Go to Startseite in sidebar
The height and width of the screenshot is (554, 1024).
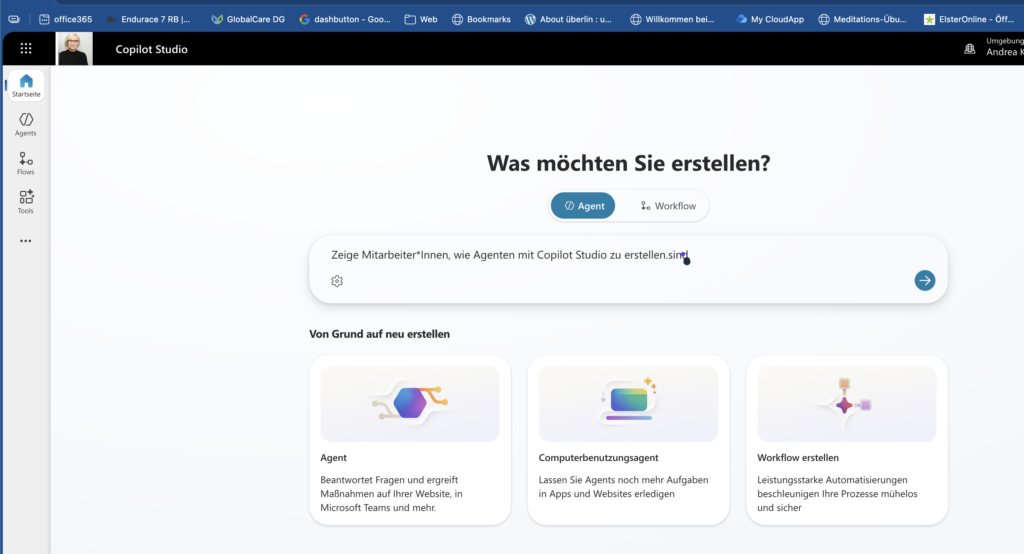point(26,86)
